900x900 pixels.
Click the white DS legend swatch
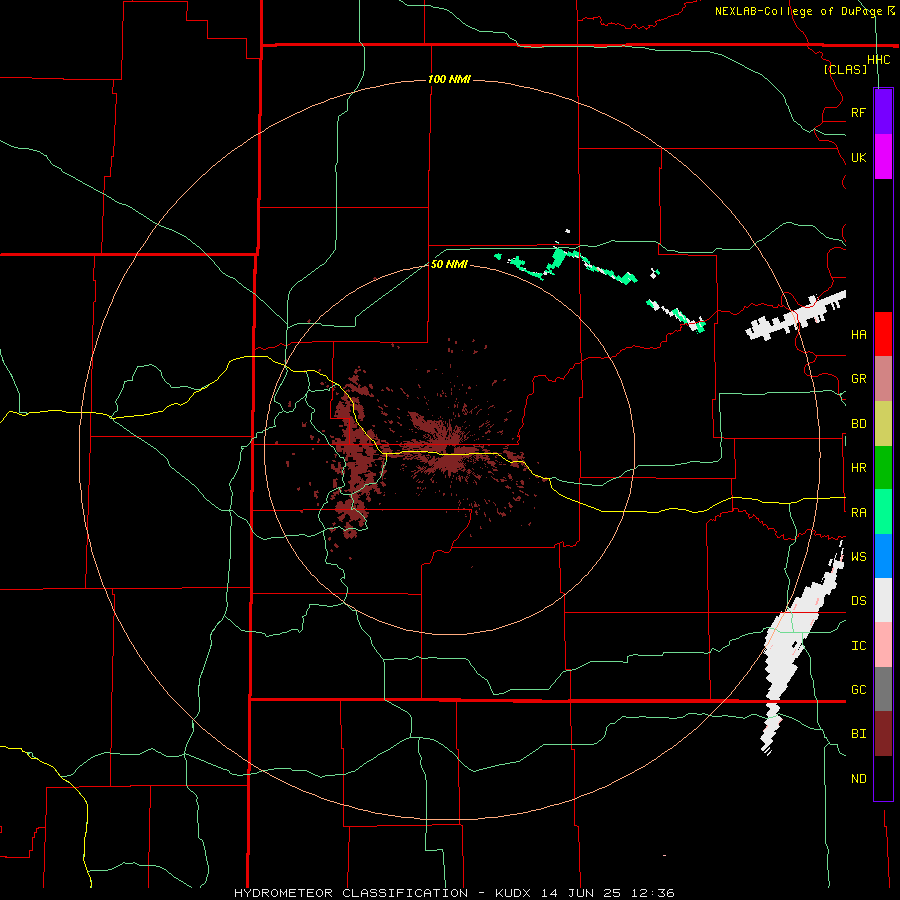tap(883, 600)
